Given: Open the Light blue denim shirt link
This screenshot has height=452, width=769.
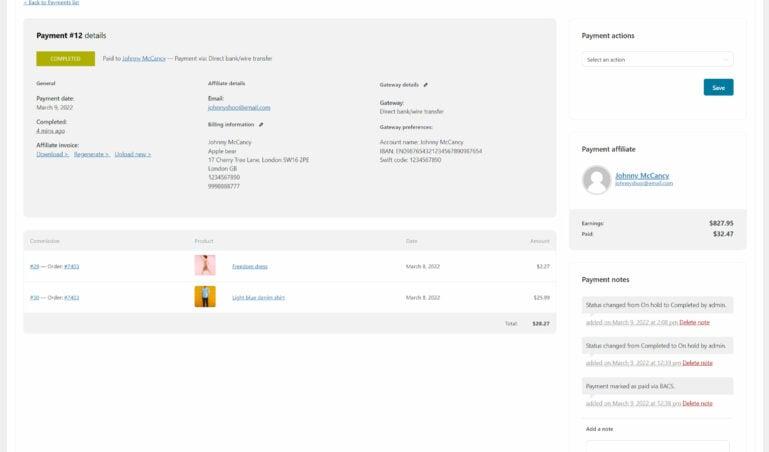Looking at the screenshot, I should [x=258, y=297].
